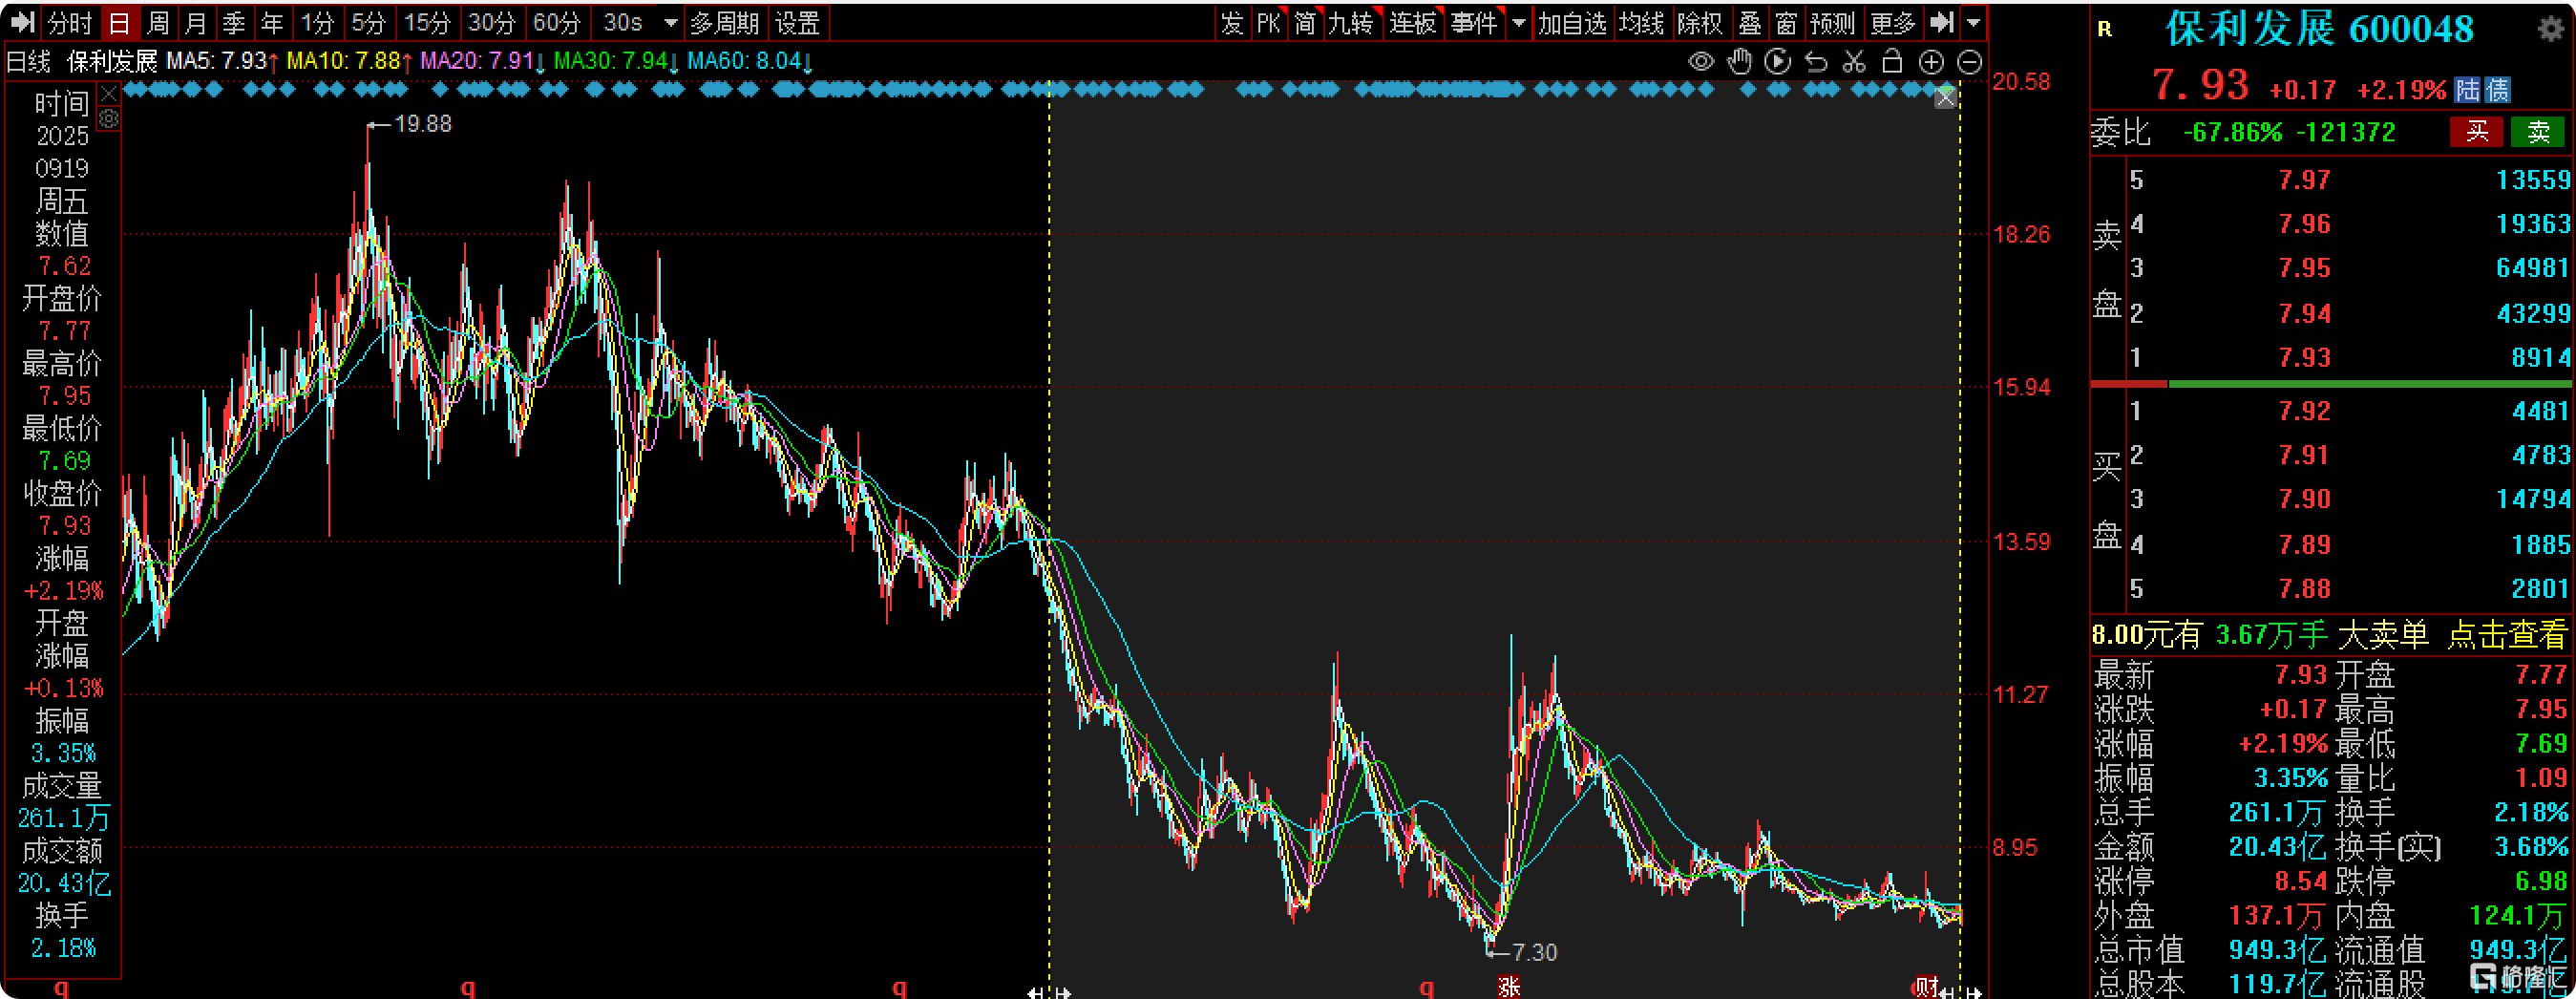
Task: Click the 张 marker on the chart's time axis
Action: pyautogui.click(x=1508, y=986)
